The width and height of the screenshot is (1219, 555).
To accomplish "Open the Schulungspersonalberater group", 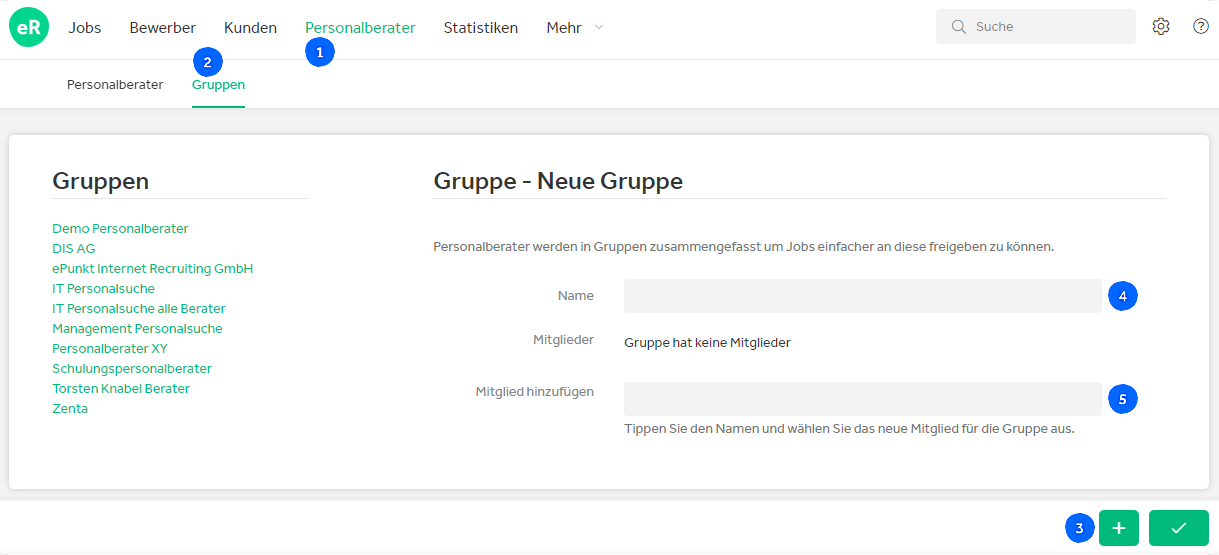I will 132,369.
